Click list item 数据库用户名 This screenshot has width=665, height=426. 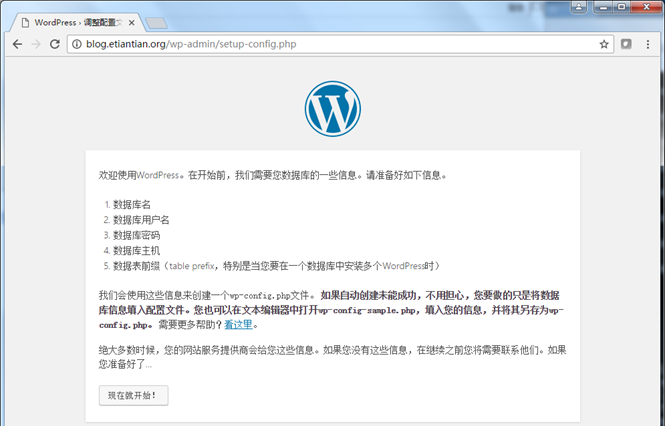coord(141,220)
